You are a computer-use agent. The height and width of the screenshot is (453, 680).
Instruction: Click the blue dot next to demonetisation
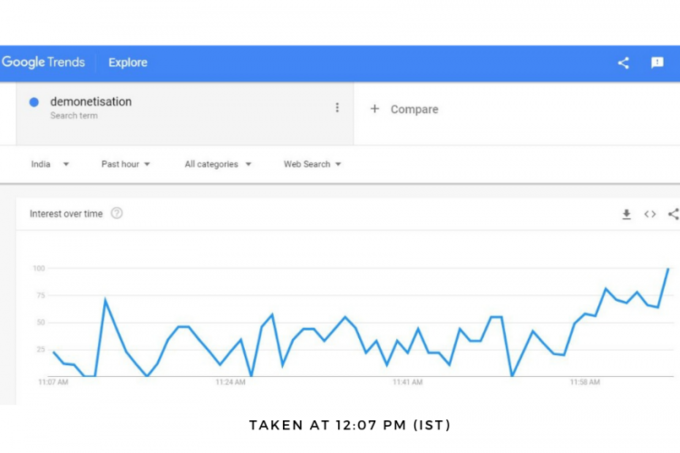tap(34, 102)
